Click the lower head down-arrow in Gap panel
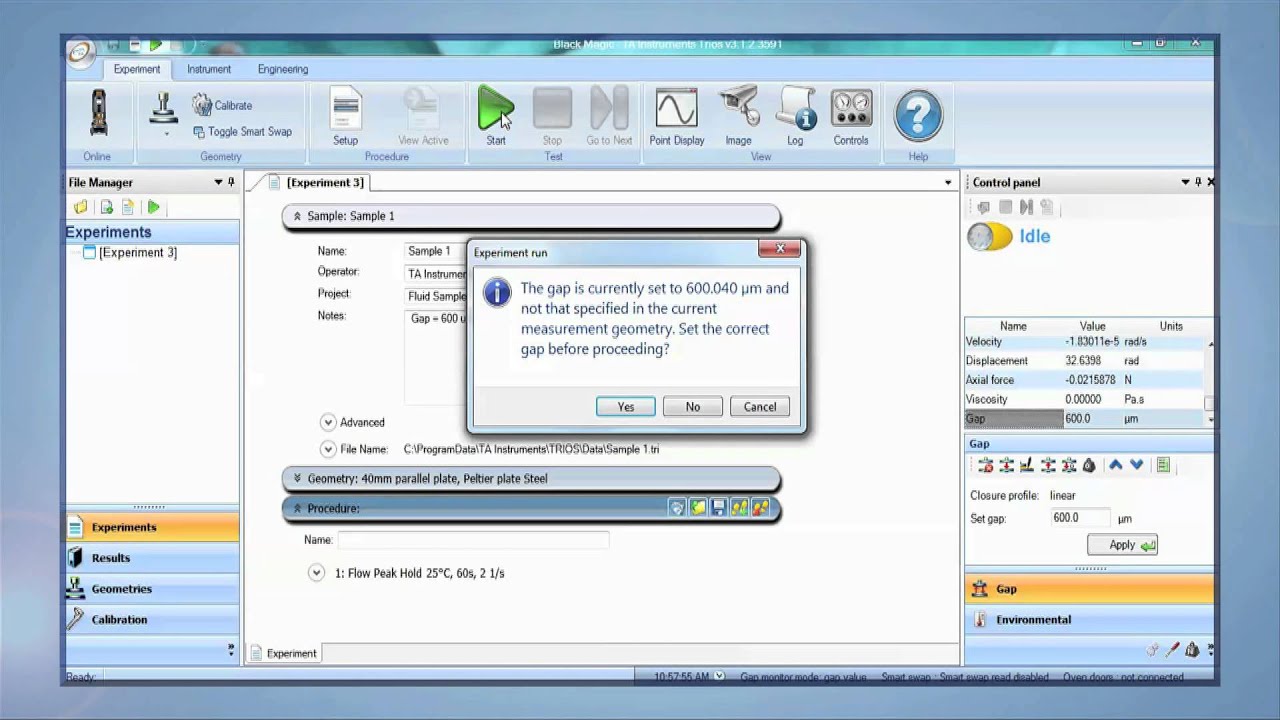 point(1136,465)
